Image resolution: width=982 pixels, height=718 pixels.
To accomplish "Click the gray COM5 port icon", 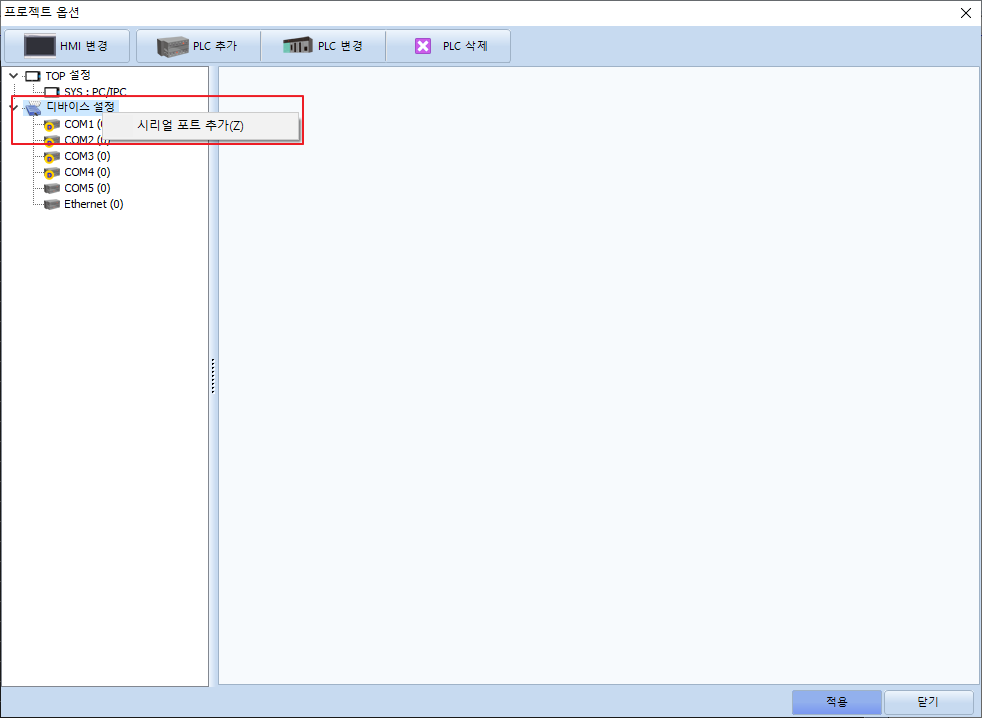I will (x=51, y=188).
